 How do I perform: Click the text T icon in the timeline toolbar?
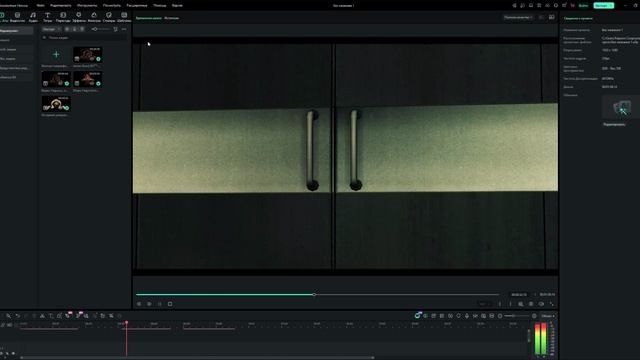pos(51,316)
